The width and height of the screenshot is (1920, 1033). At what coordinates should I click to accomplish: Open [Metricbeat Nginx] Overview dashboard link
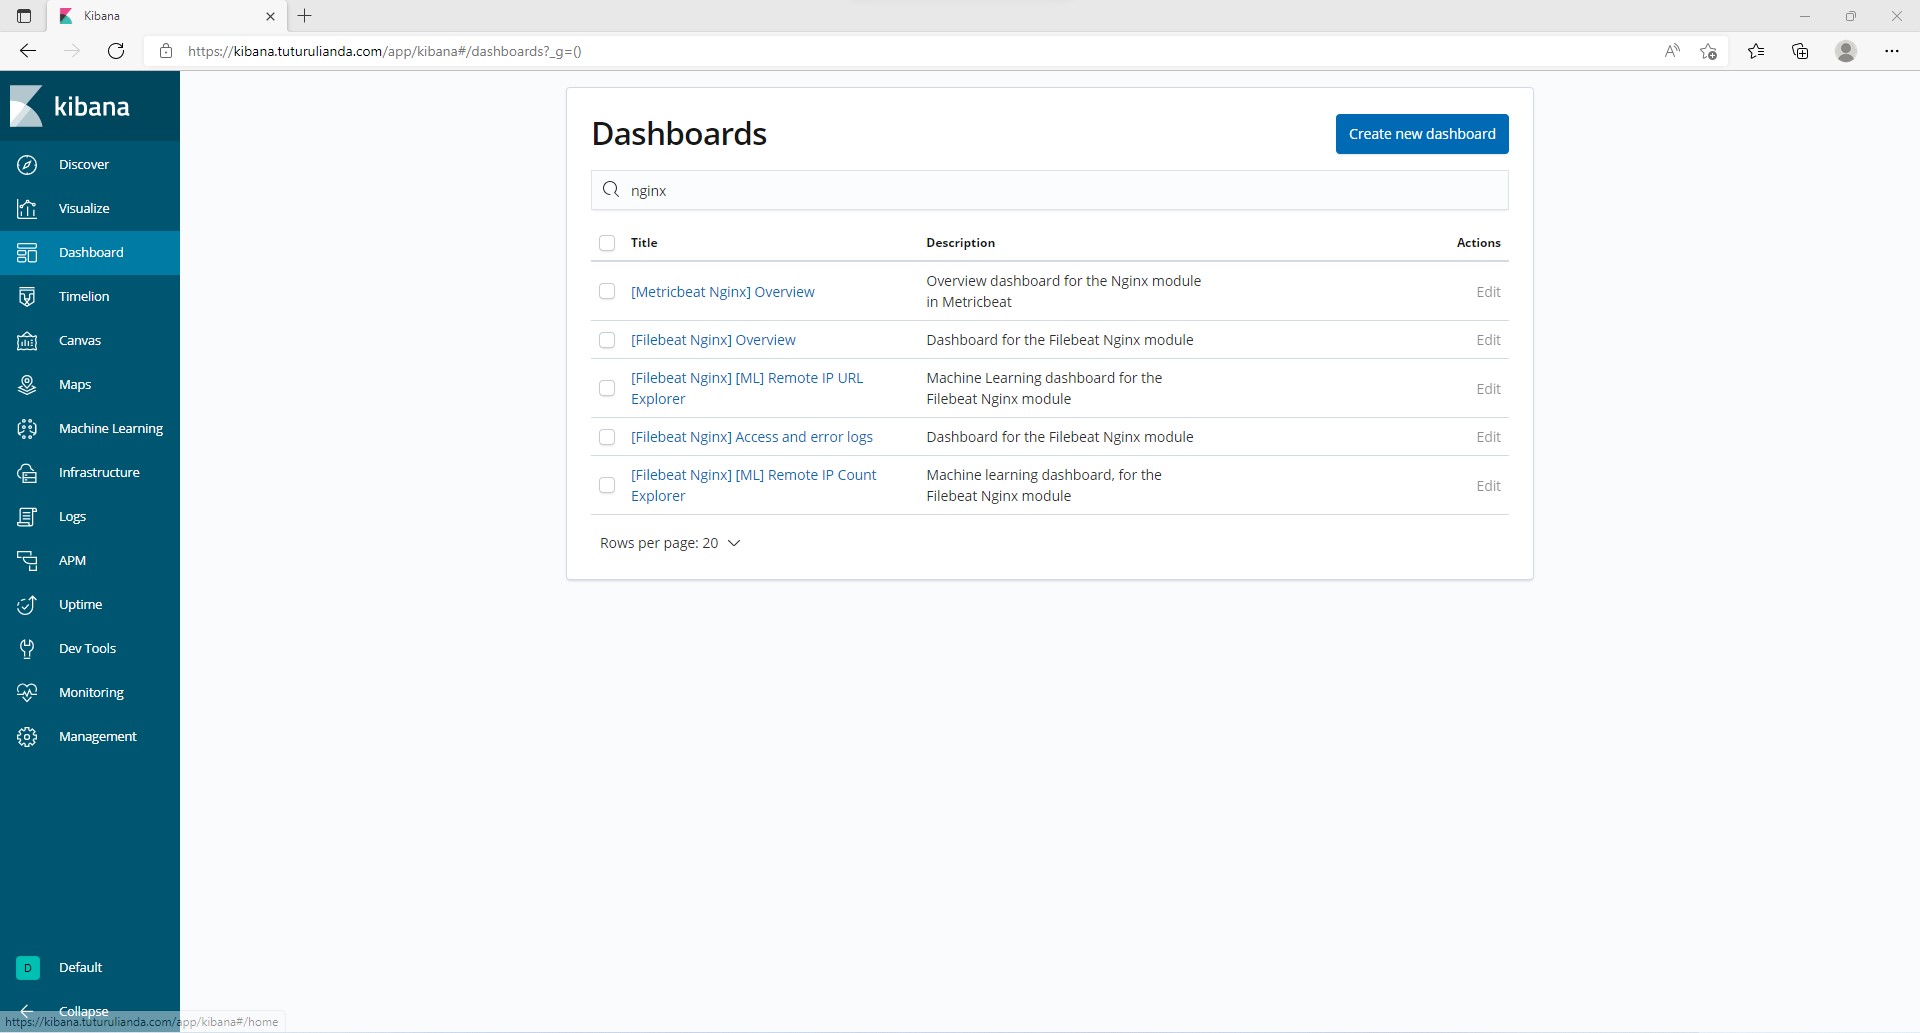(722, 292)
